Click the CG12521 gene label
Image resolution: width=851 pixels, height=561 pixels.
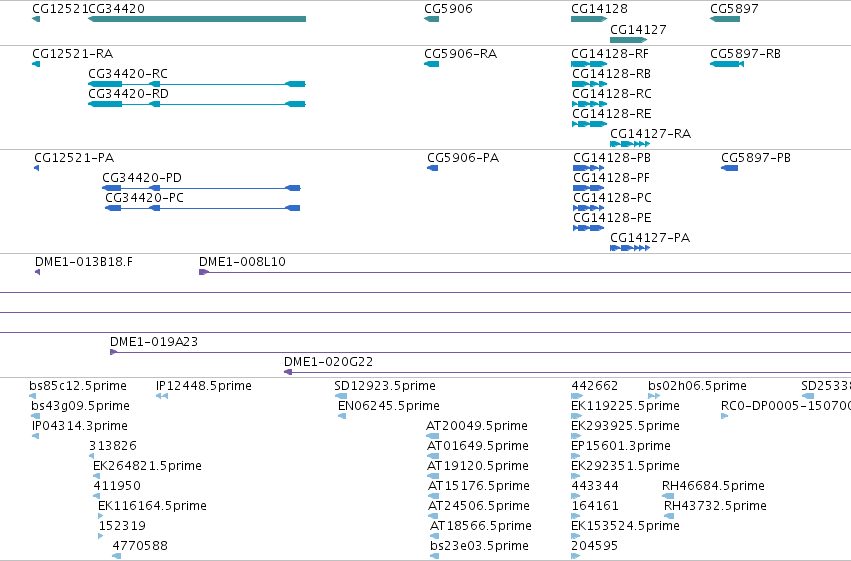[60, 9]
